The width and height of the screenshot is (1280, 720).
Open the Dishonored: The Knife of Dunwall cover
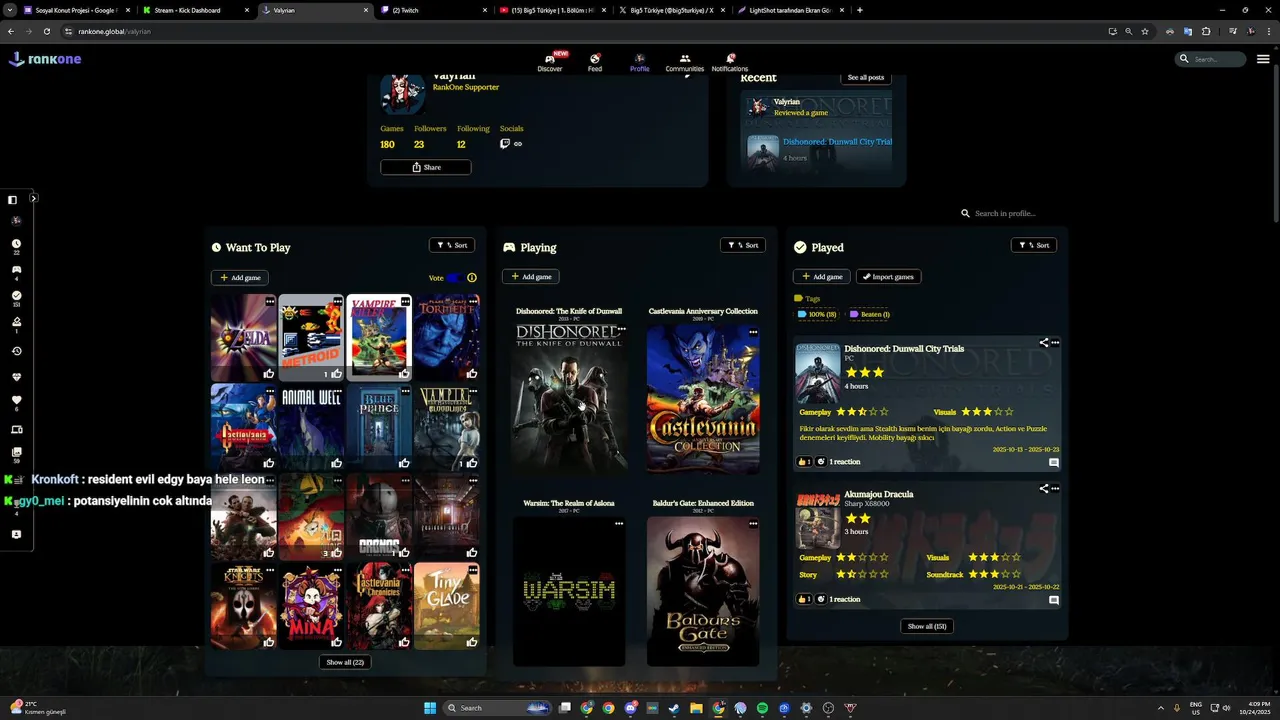click(569, 398)
